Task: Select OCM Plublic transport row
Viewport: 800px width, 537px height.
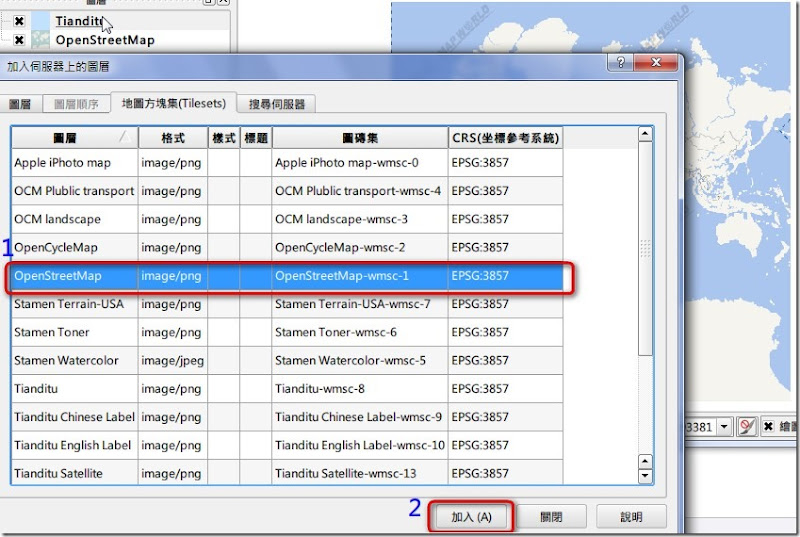Action: click(287, 191)
